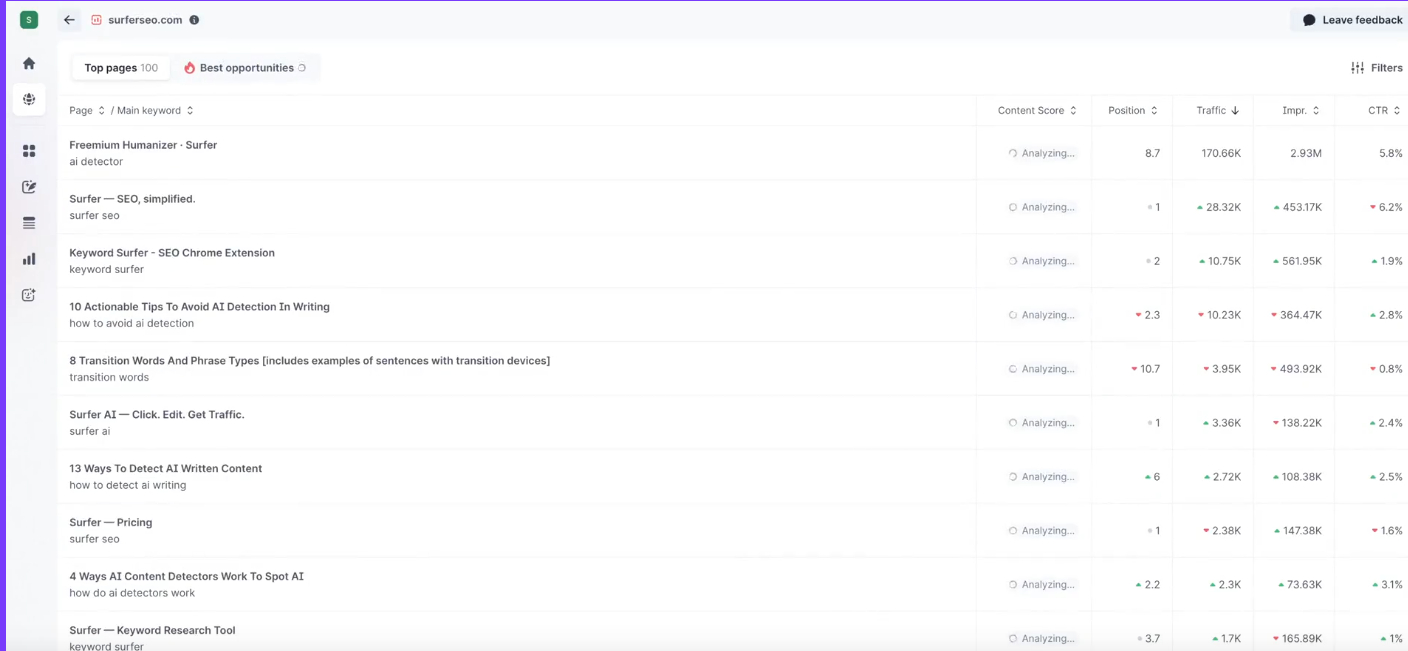Image resolution: width=1408 pixels, height=651 pixels.
Task: Open the Surfer — SEO, simplified. page
Action: pos(132,199)
